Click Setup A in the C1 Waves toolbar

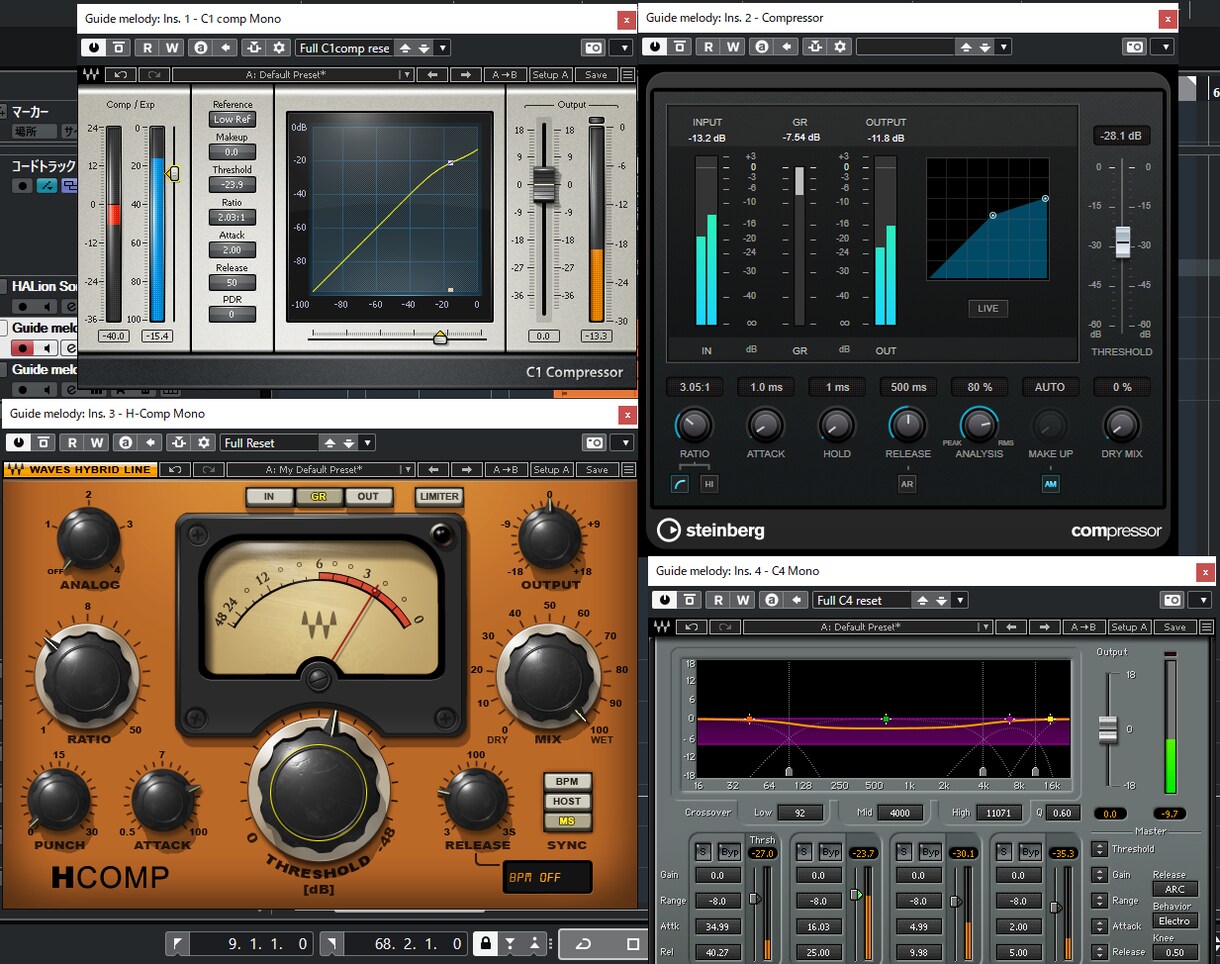tap(551, 75)
